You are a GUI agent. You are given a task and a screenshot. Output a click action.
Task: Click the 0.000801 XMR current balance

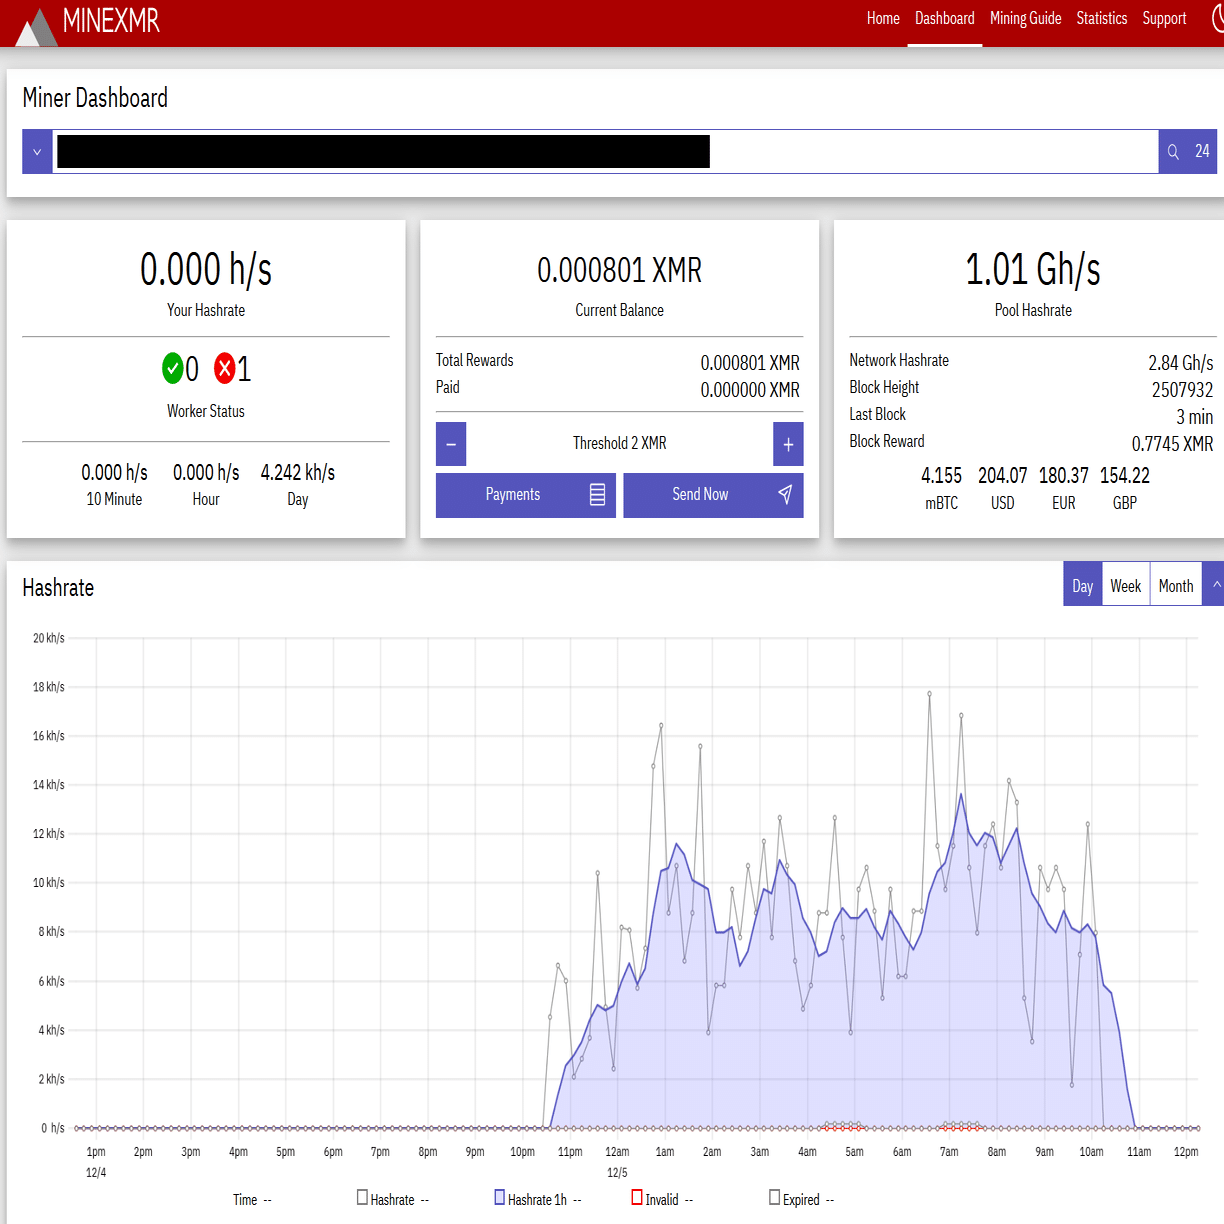tap(620, 270)
